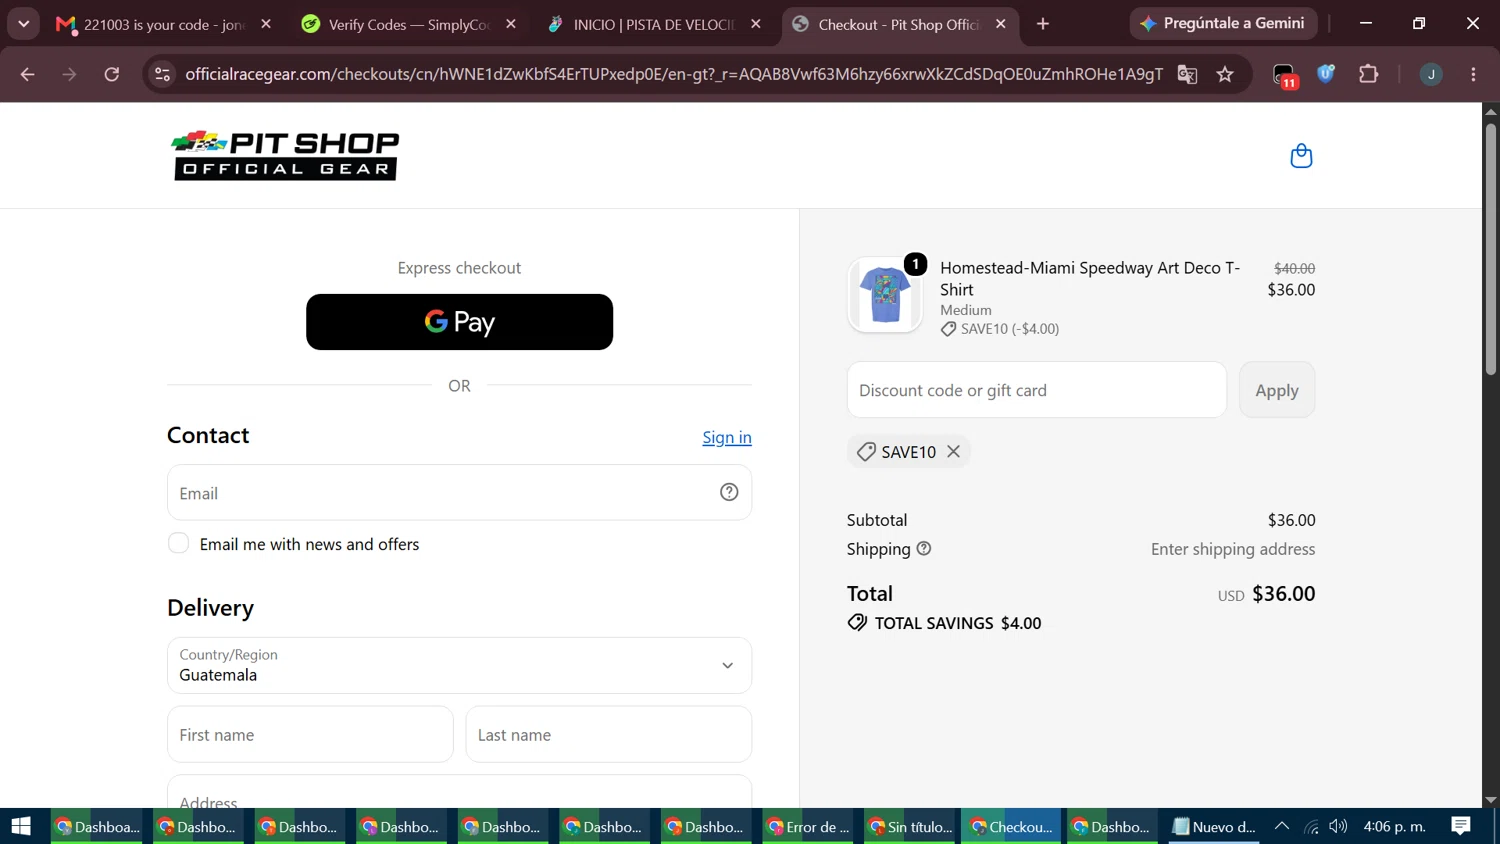
Task: Open the Nuevo d... Notepad taskbar item
Action: click(x=1215, y=826)
